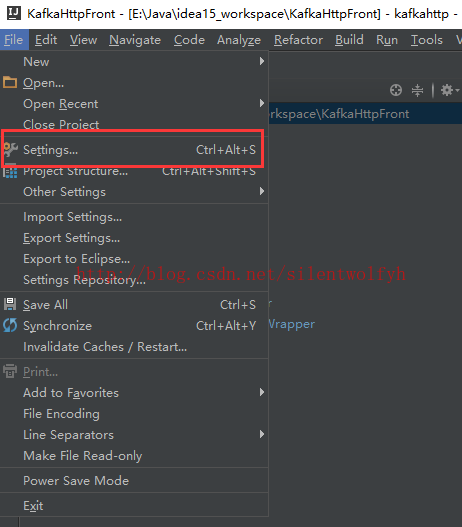Choose Exit from File menu
This screenshot has width=462, height=527.
(134, 505)
